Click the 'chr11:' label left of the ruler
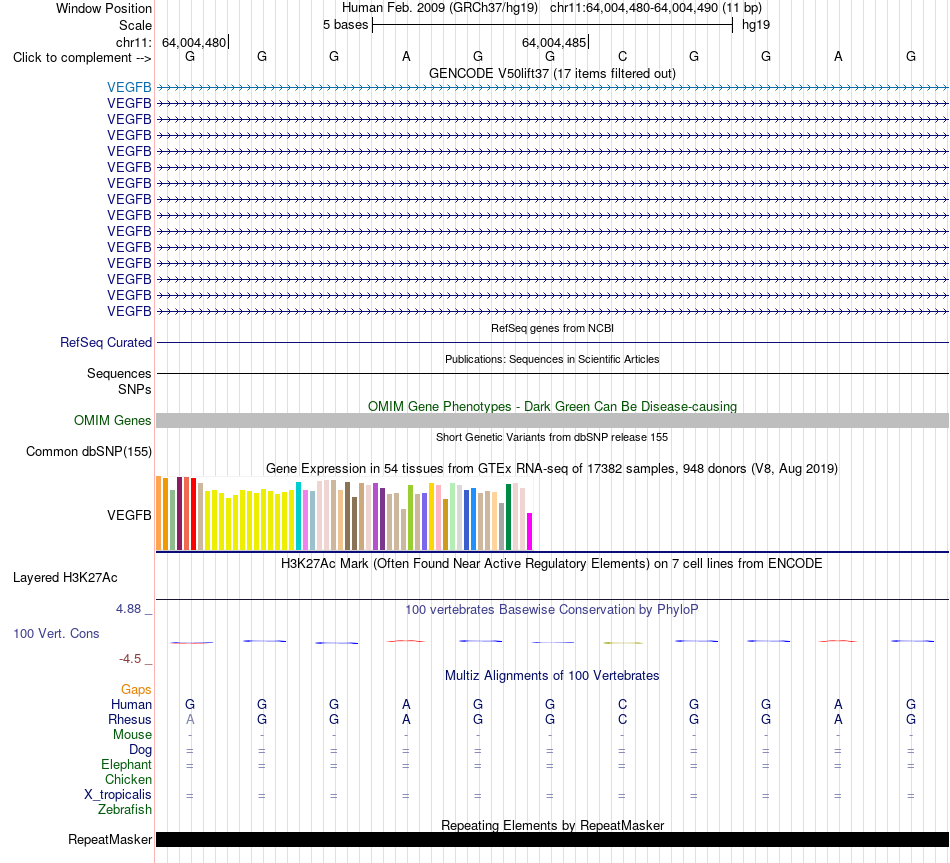Image resolution: width=950 pixels, height=863 pixels. coord(134,42)
